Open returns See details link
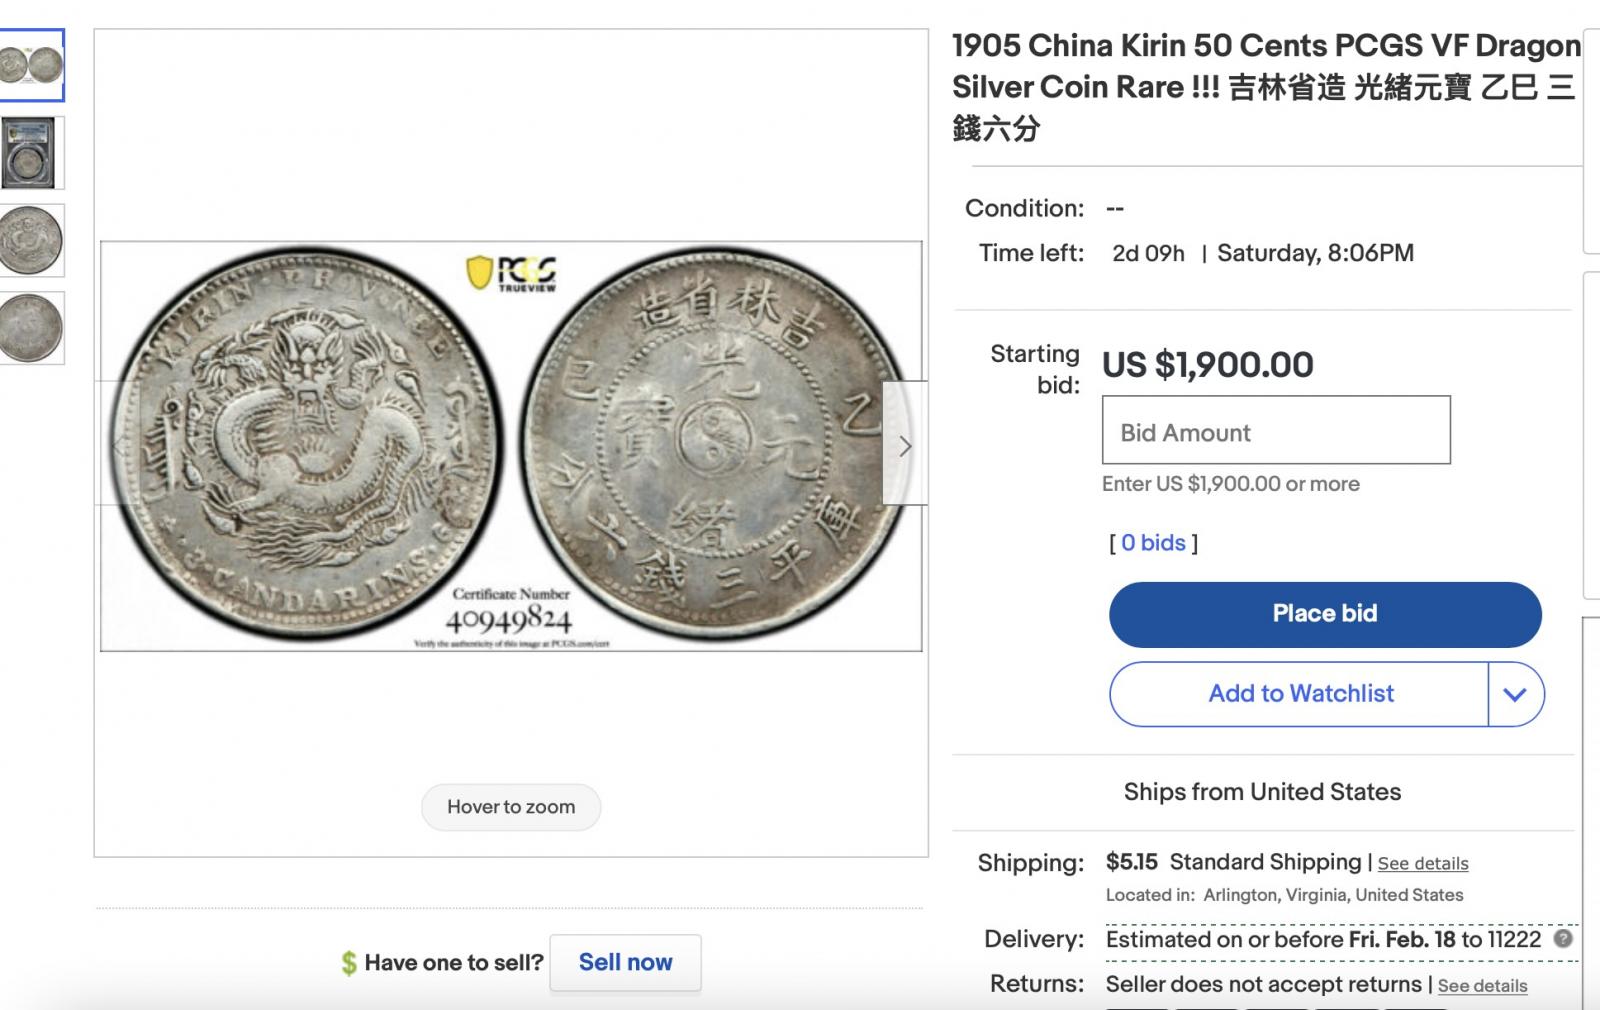Viewport: 1600px width, 1010px height. pos(1482,986)
